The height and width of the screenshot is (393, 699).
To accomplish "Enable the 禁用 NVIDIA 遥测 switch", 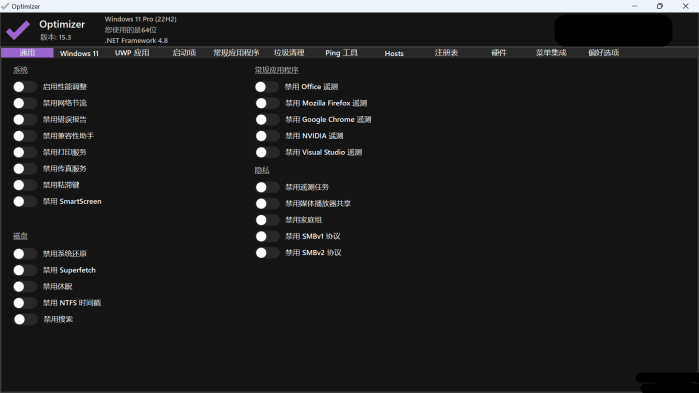I will 267,136.
